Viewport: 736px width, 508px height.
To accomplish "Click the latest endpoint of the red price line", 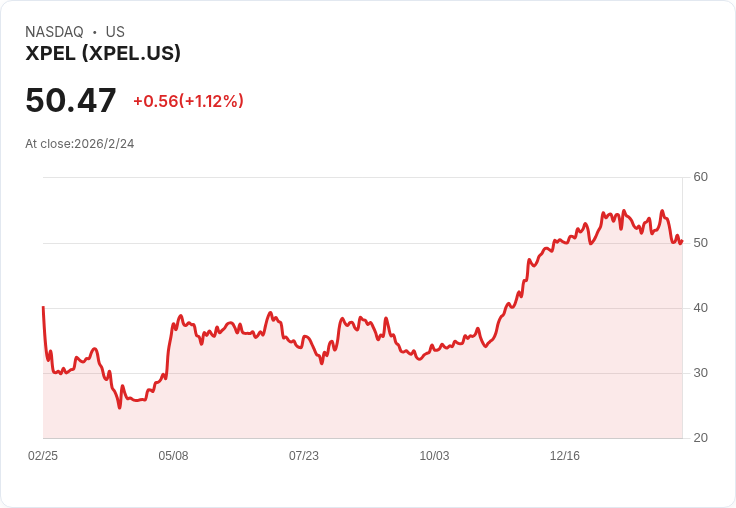I will [682, 241].
